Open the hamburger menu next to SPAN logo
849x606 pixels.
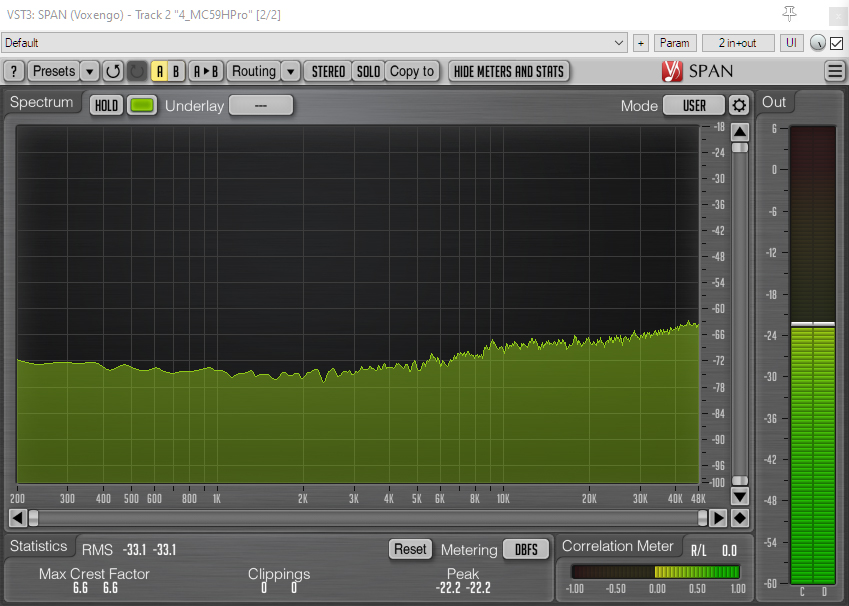click(835, 71)
